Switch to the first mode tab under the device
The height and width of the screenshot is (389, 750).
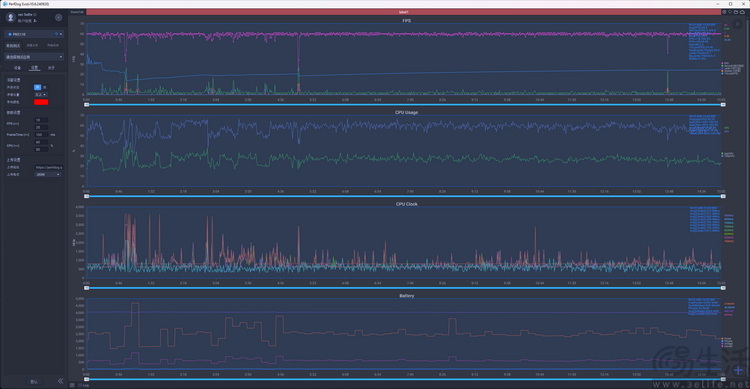pos(13,45)
